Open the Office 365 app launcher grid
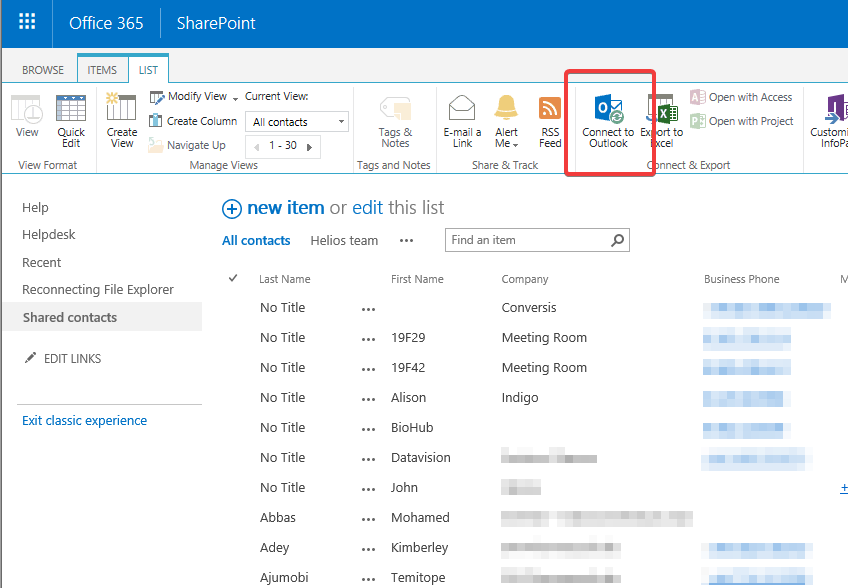Image resolution: width=848 pixels, height=588 pixels. click(26, 22)
